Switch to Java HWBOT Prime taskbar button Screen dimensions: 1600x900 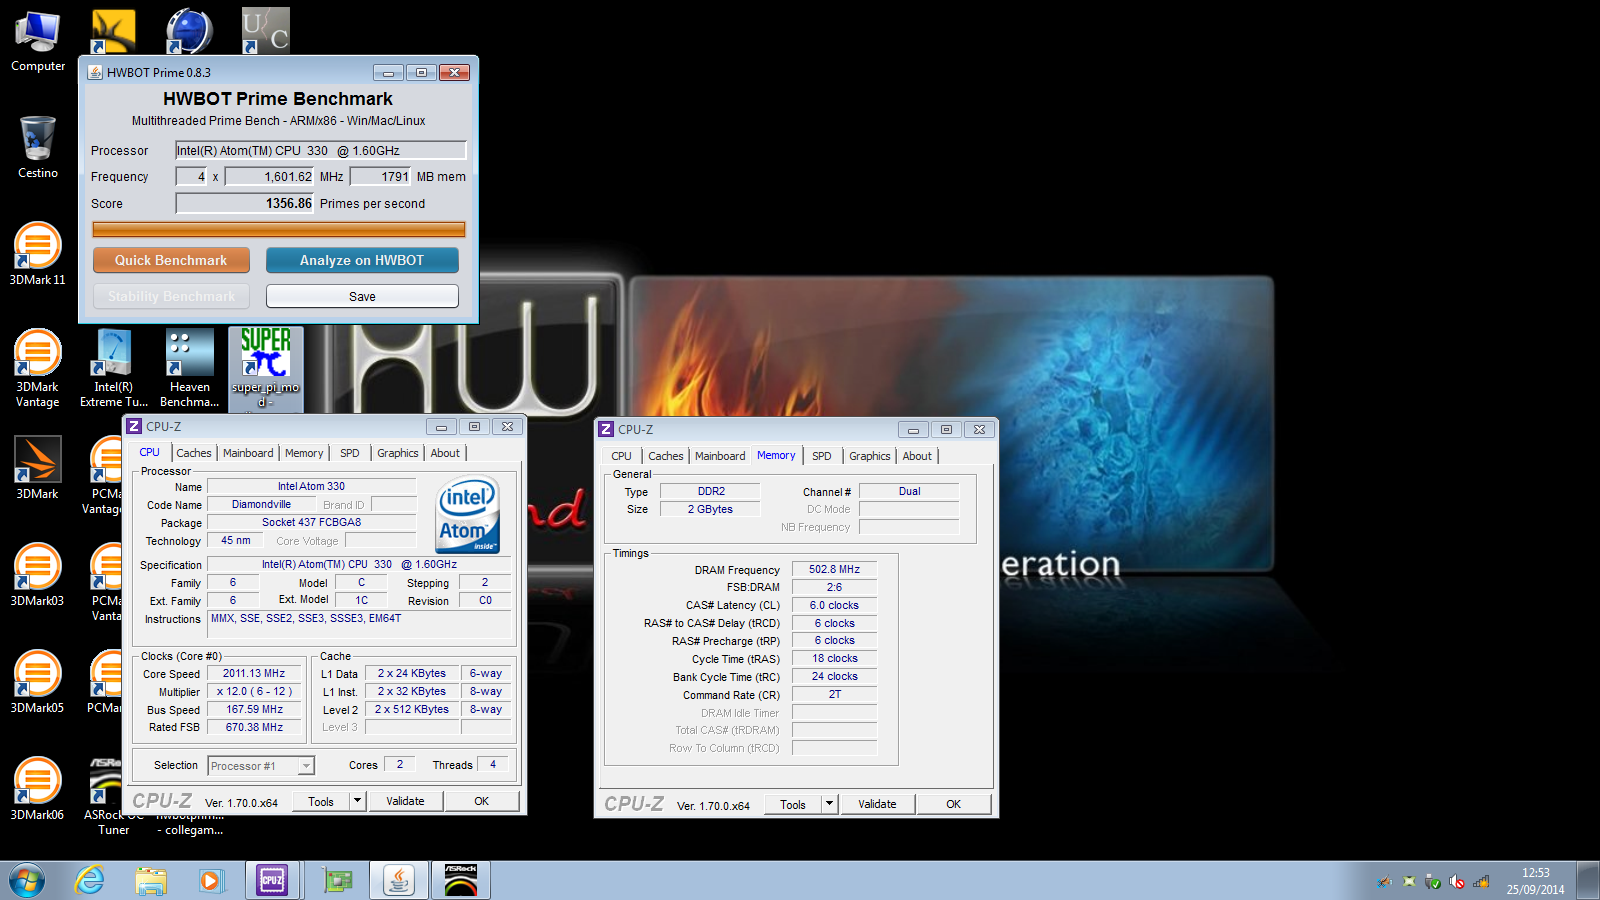click(399, 881)
